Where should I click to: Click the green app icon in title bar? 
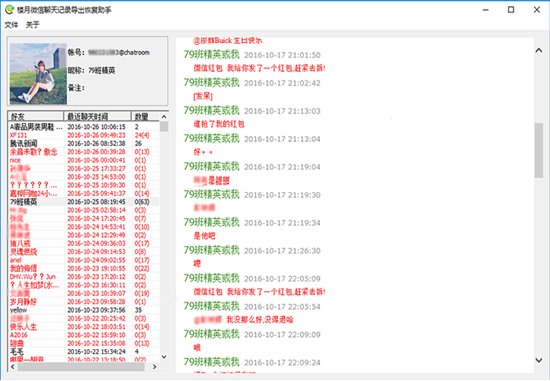click(9, 9)
